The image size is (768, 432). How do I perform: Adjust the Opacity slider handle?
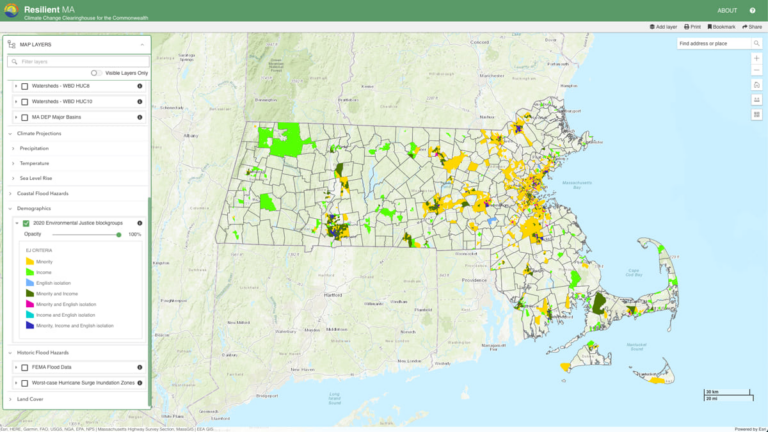pos(119,235)
